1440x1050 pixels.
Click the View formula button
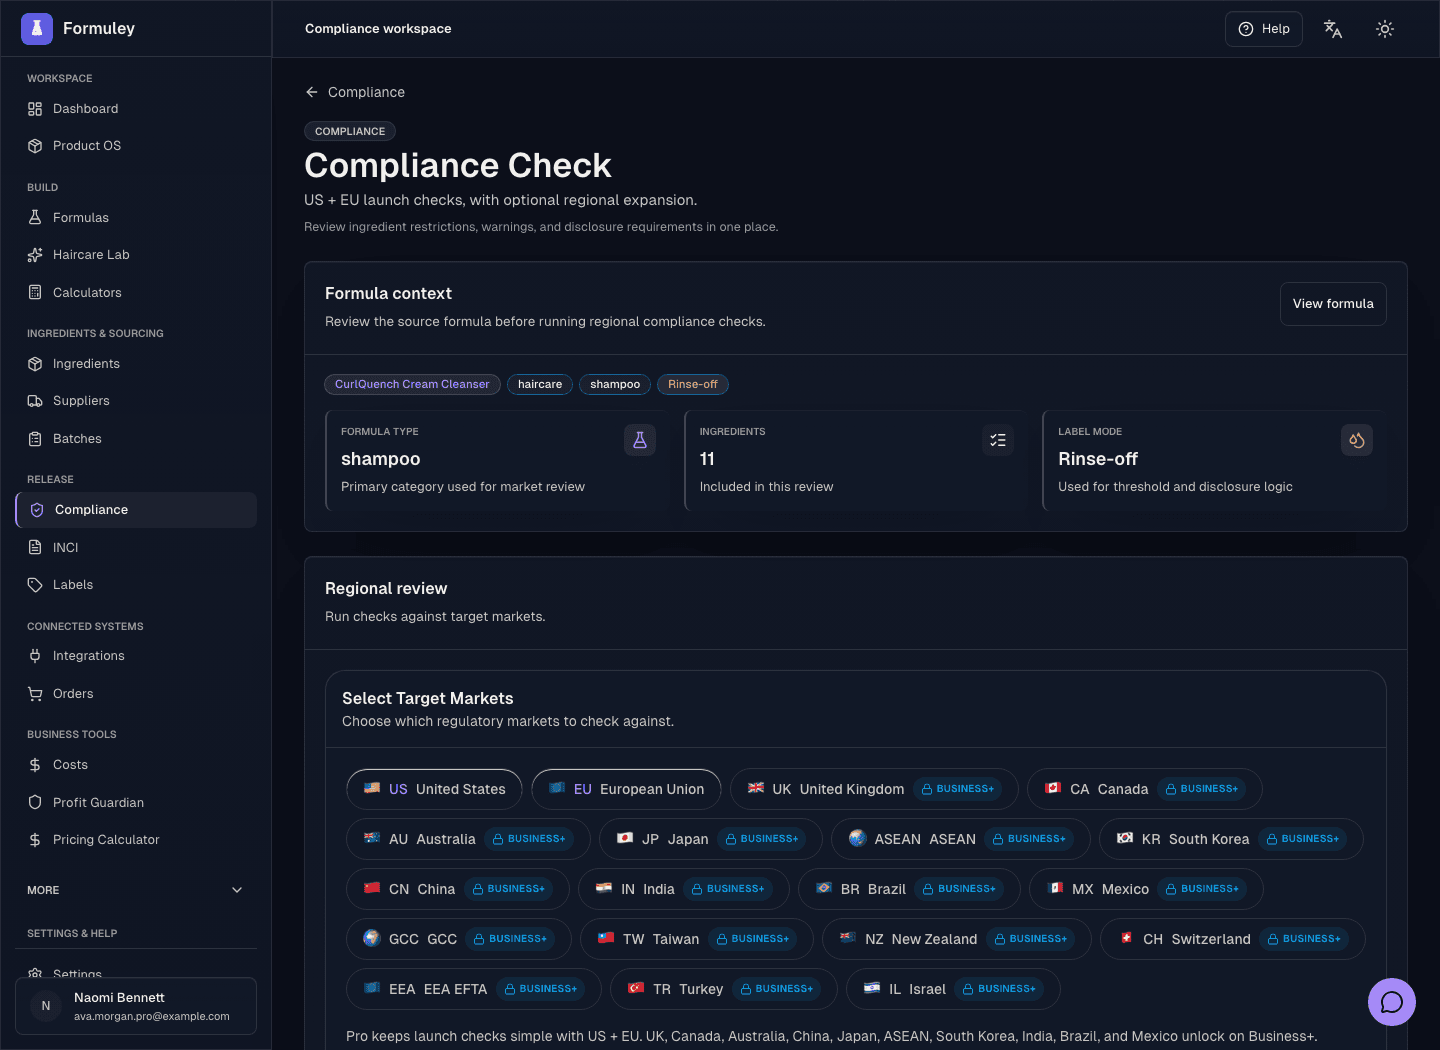pos(1333,304)
